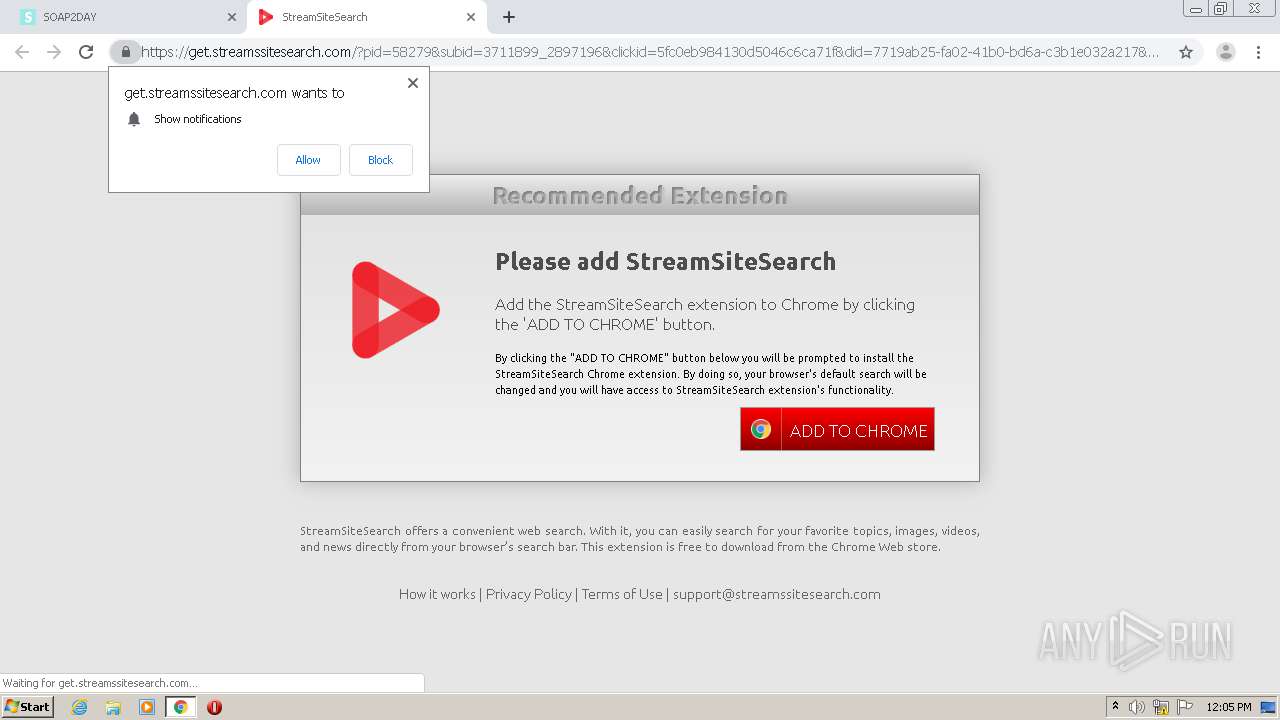Viewport: 1280px width, 720px height.
Task: Open the Terms of Use link
Action: (622, 594)
